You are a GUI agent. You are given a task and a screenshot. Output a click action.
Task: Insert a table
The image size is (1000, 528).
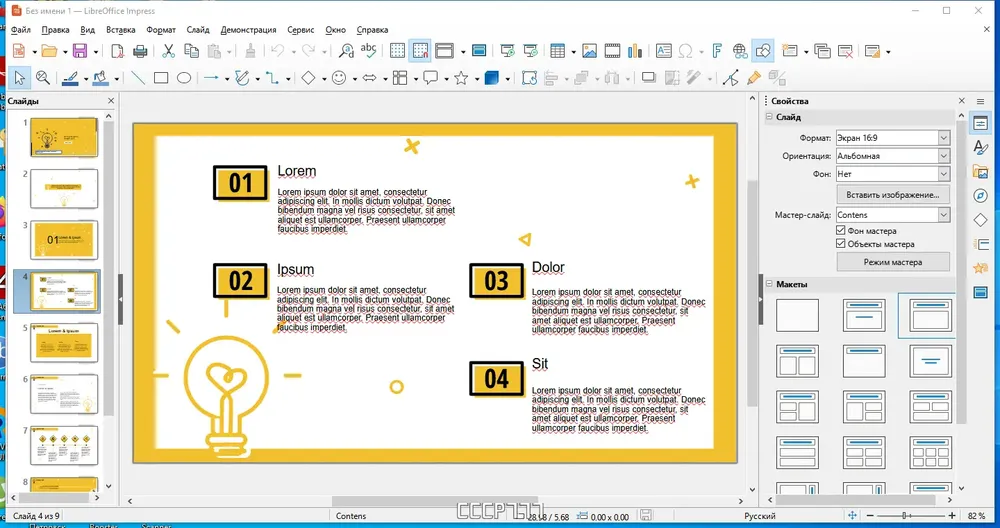[557, 51]
